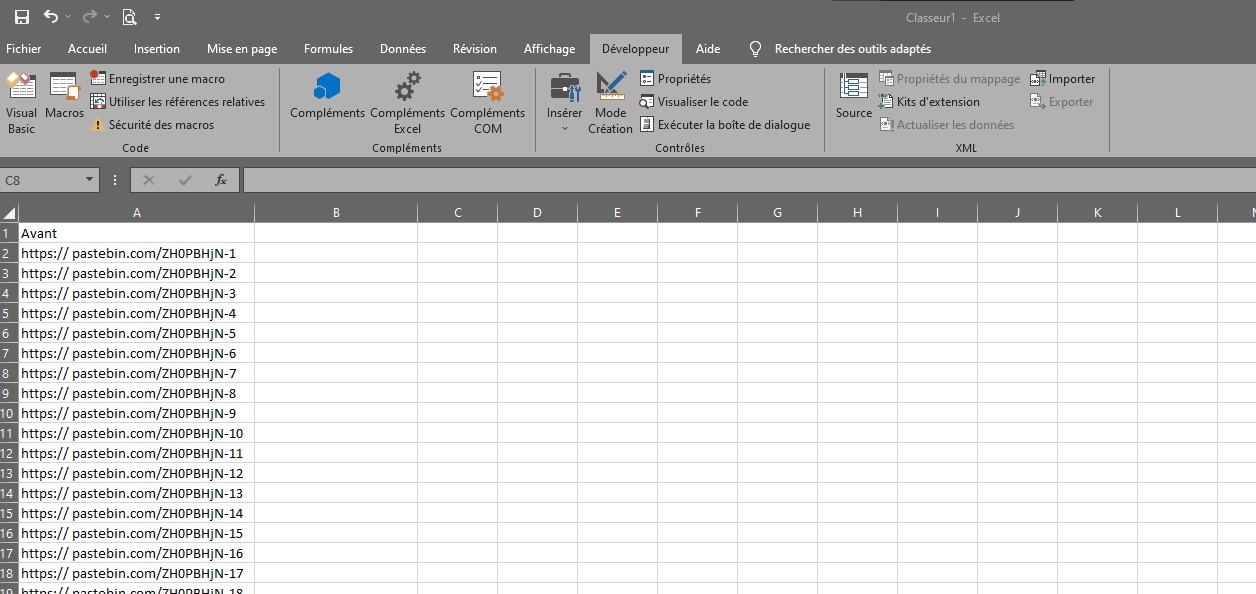The width and height of the screenshot is (1256, 594).
Task: Click the Name Box showing C8
Action: pyautogui.click(x=42, y=180)
